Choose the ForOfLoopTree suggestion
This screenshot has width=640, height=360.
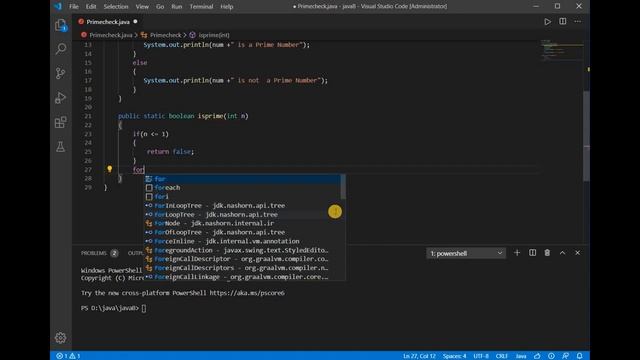point(242,232)
